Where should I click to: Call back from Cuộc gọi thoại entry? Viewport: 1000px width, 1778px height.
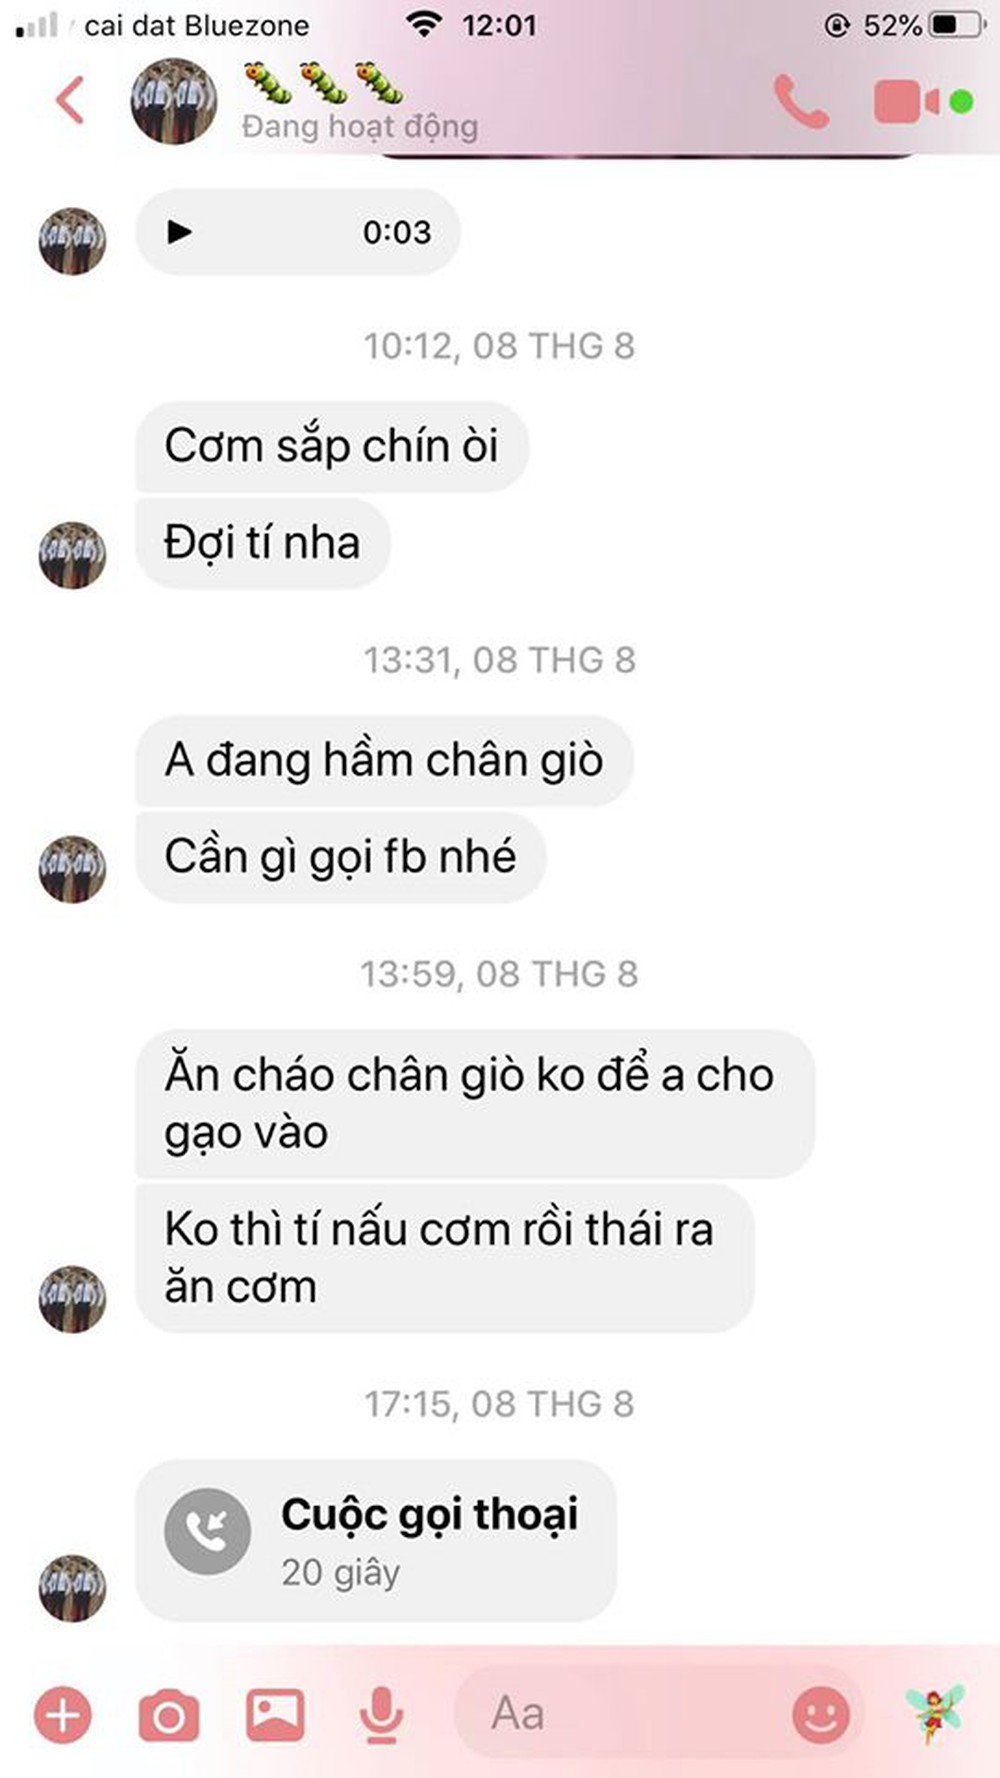coord(376,1541)
